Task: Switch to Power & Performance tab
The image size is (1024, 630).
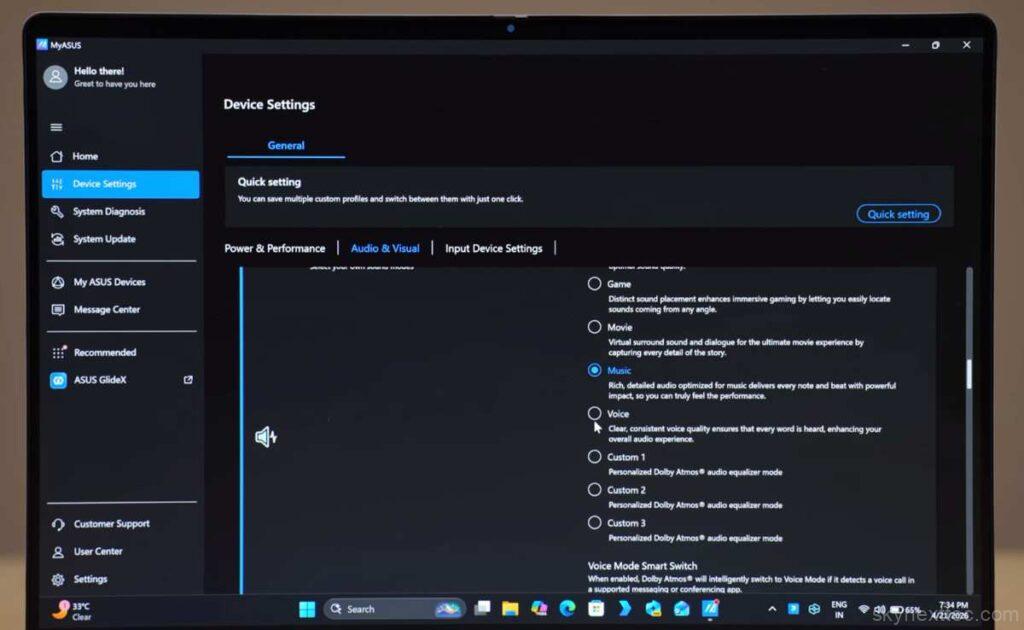Action: coord(274,248)
